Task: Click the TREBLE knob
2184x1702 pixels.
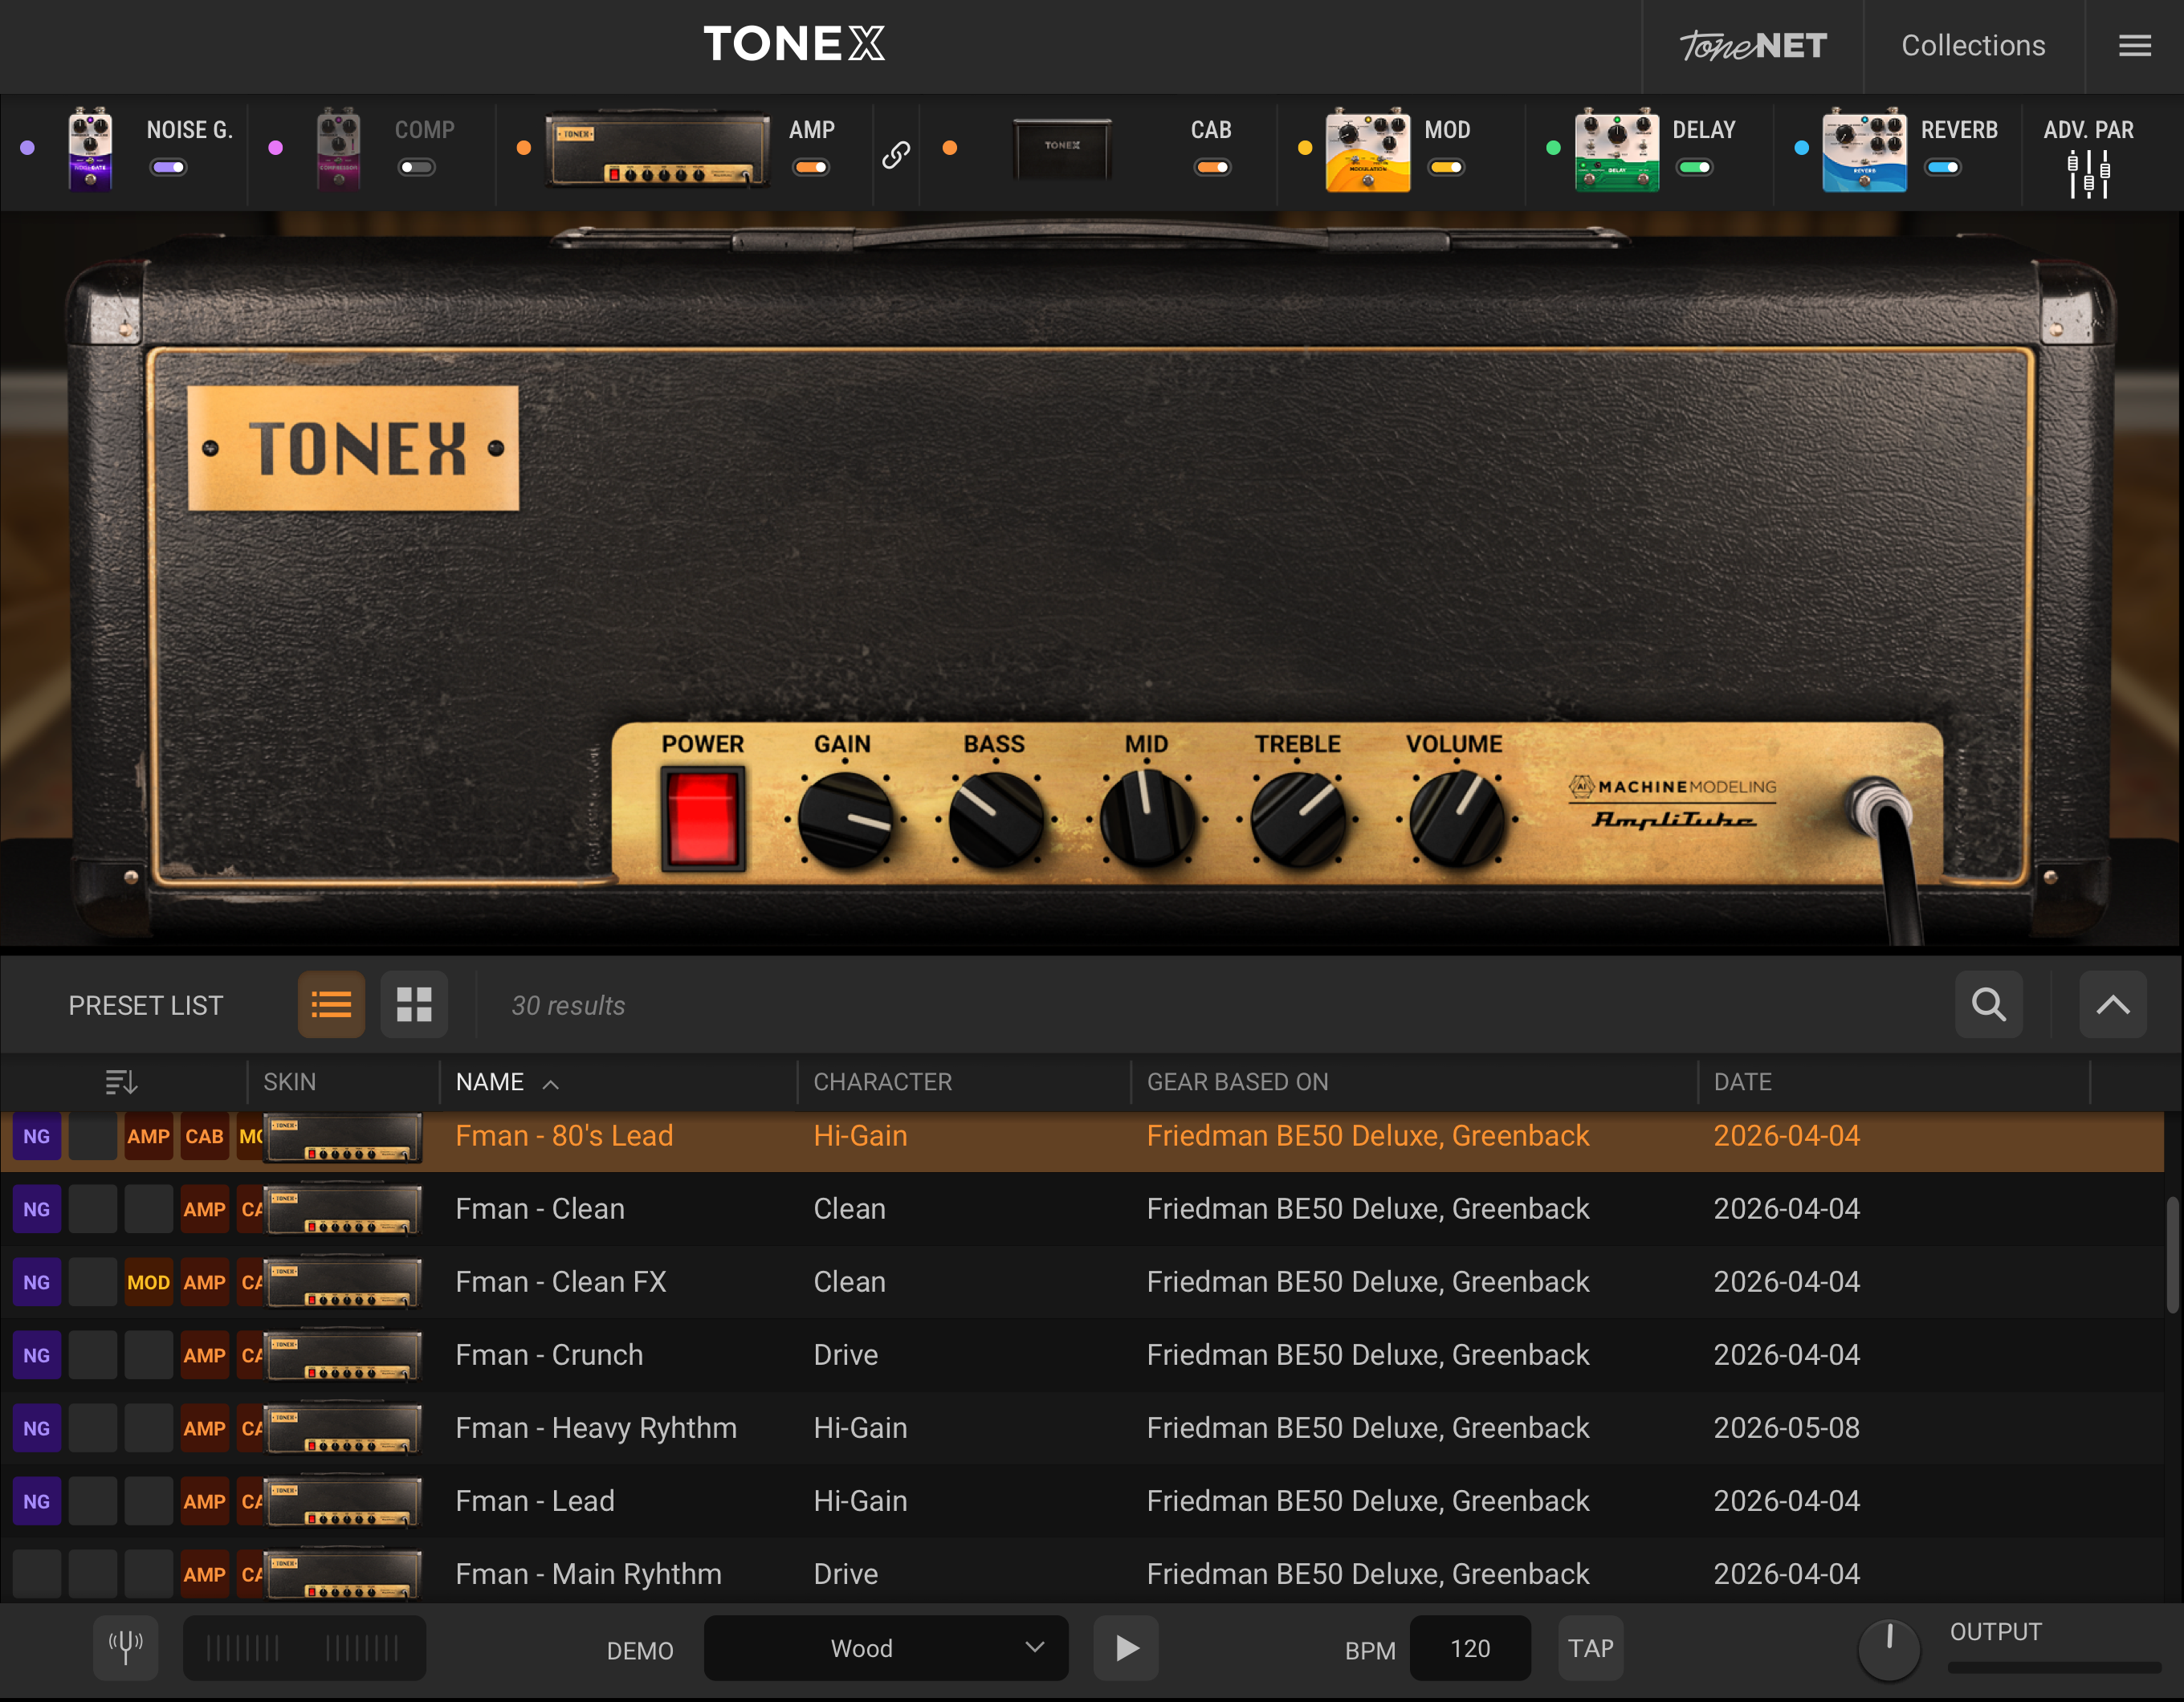Action: [x=1298, y=819]
